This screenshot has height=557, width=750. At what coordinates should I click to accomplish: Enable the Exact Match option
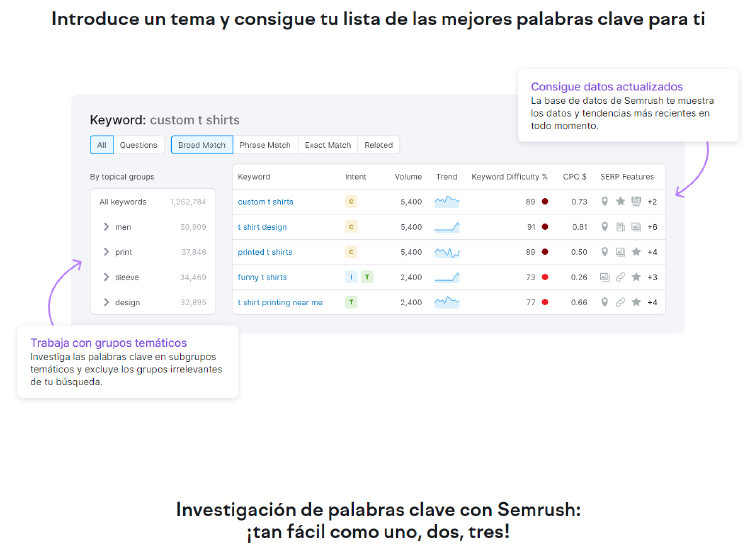click(x=327, y=145)
